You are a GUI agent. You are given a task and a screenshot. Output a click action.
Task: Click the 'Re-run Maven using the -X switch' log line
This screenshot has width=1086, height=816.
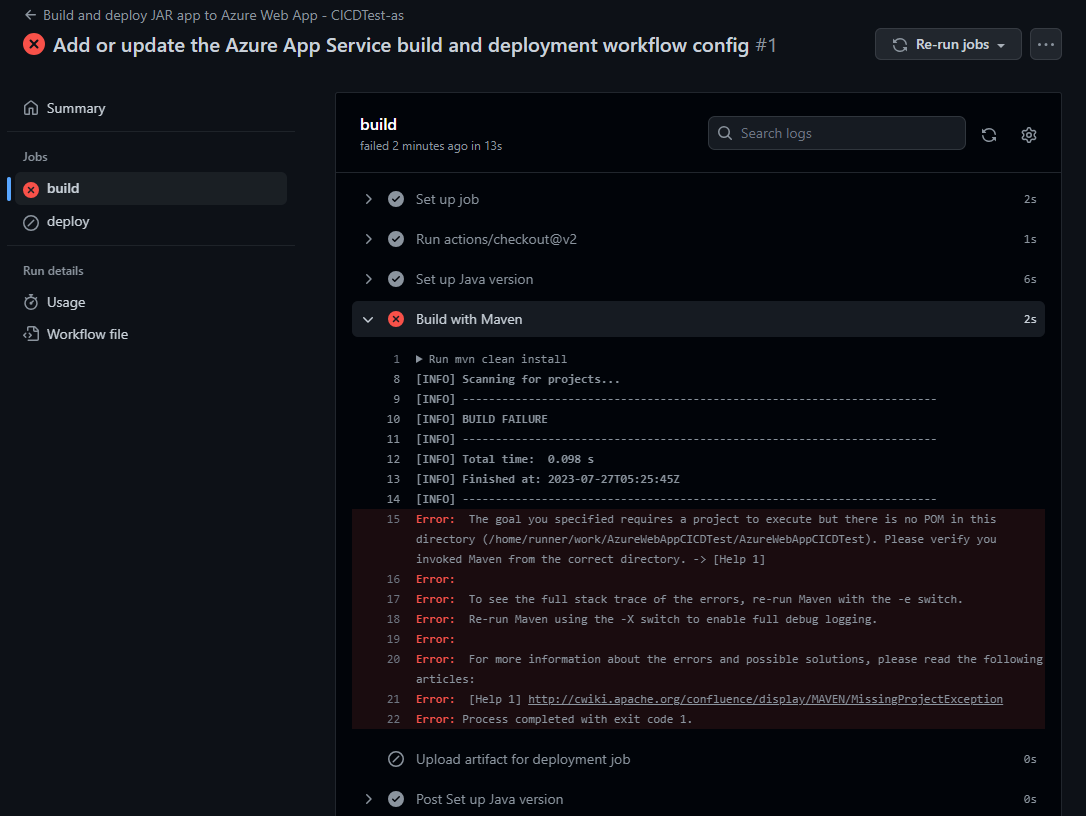click(673, 619)
